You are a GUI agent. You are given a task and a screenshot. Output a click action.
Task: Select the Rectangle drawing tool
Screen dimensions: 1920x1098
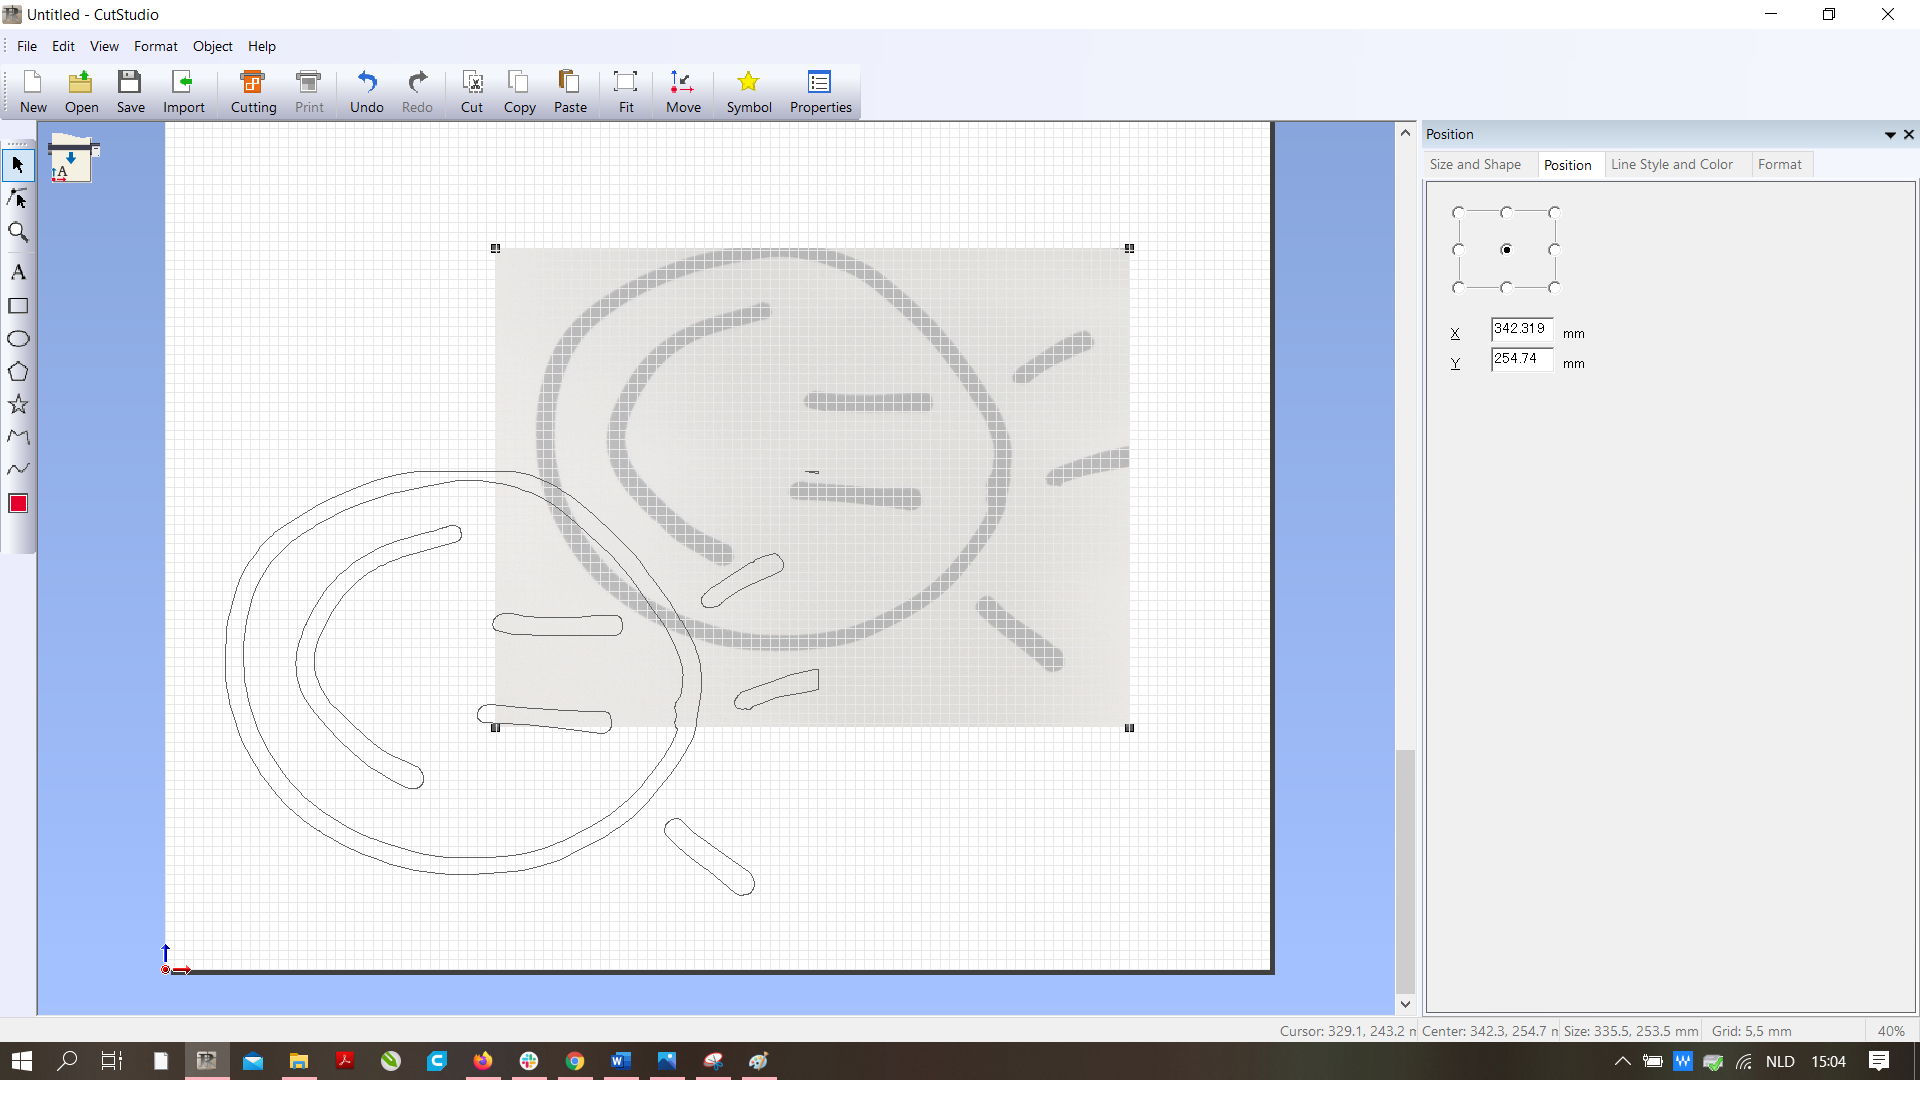click(18, 306)
